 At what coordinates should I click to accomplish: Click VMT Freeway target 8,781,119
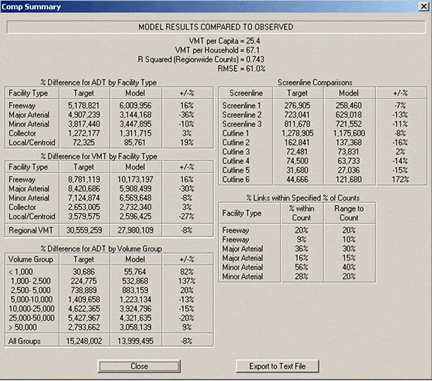coord(84,179)
